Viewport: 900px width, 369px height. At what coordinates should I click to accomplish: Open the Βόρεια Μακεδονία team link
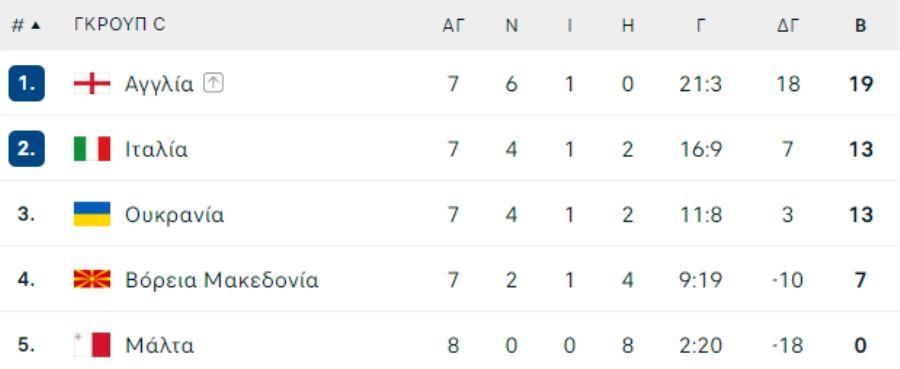point(222,281)
